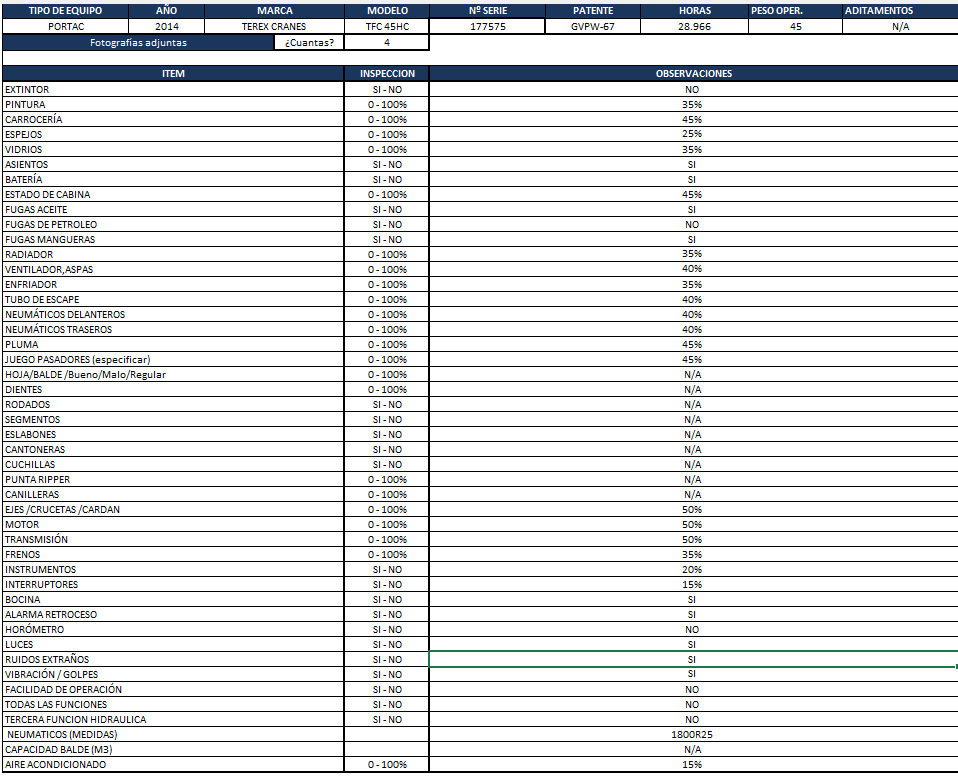Click the TEREX CRANES brand cell
Viewport: 958px width, 784px height.
point(274,26)
